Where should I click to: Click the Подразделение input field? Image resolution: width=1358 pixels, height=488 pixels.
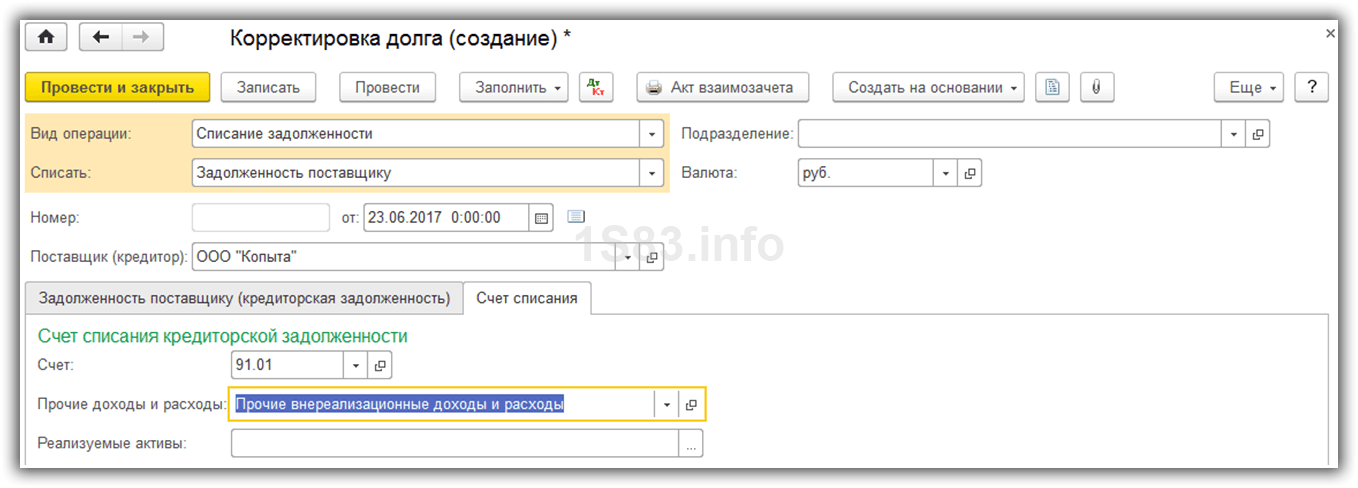pos(1010,134)
